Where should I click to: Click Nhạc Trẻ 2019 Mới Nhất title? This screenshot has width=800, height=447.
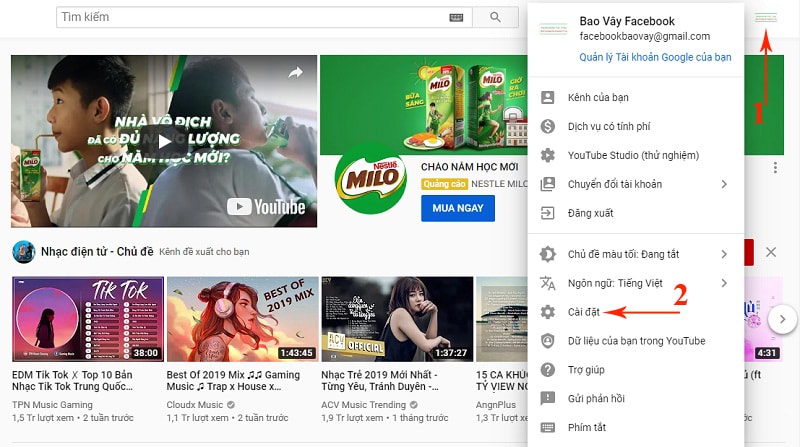[380, 381]
